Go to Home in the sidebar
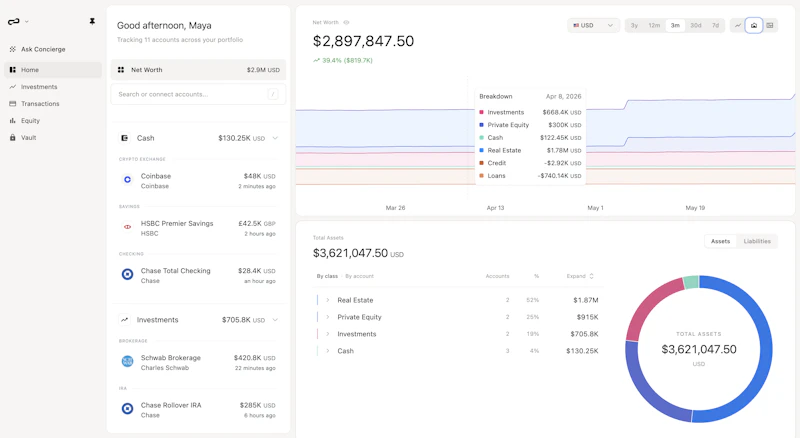 (53, 70)
